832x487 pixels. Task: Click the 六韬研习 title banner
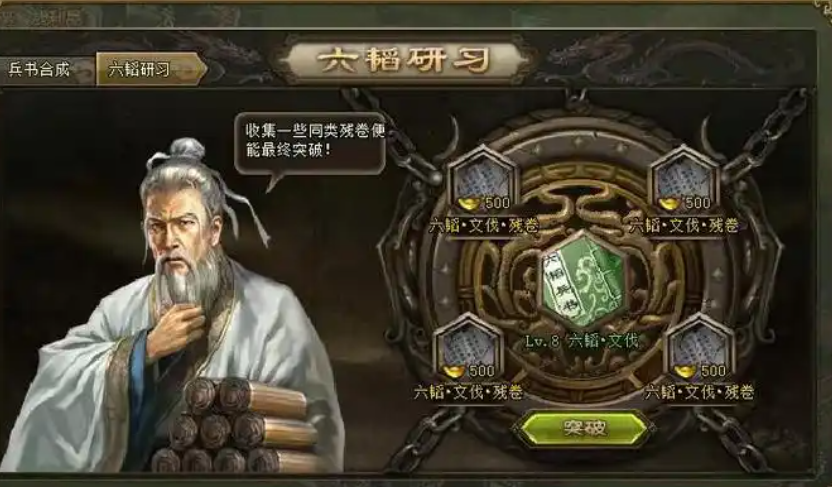coord(403,60)
